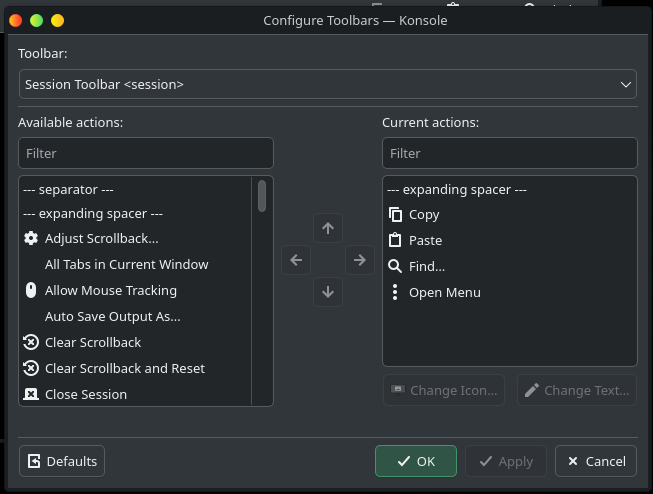Select the Allow Mouse Tracking mouse icon
Viewport: 653px width, 494px height.
tap(31, 290)
